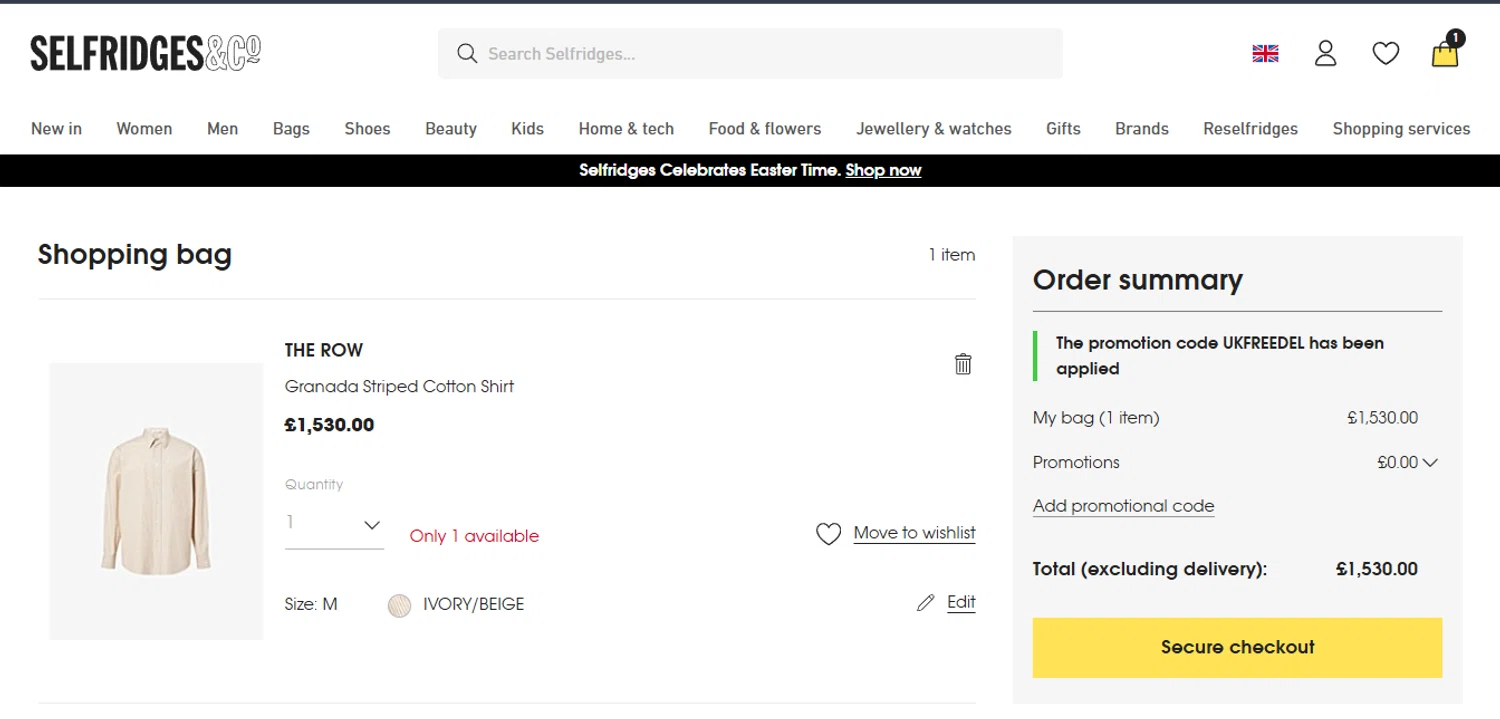
Task: Open the Home & tech menu
Action: tap(626, 129)
